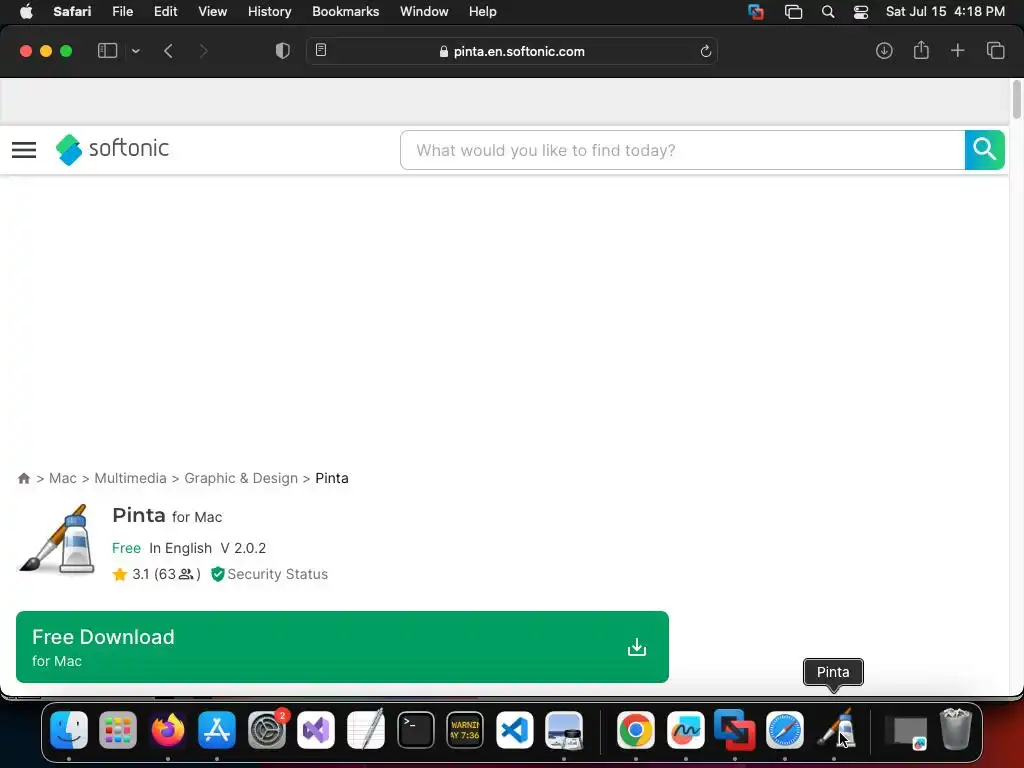Open the View menu
1024x768 pixels.
212,12
